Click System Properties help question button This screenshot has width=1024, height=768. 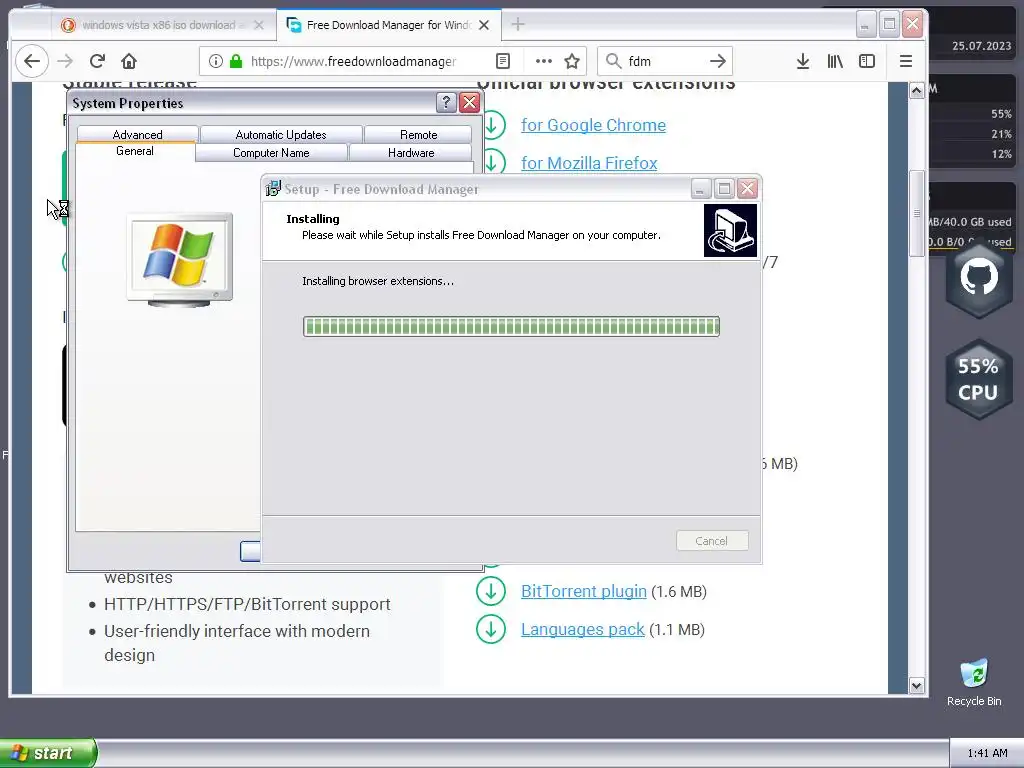(x=445, y=103)
